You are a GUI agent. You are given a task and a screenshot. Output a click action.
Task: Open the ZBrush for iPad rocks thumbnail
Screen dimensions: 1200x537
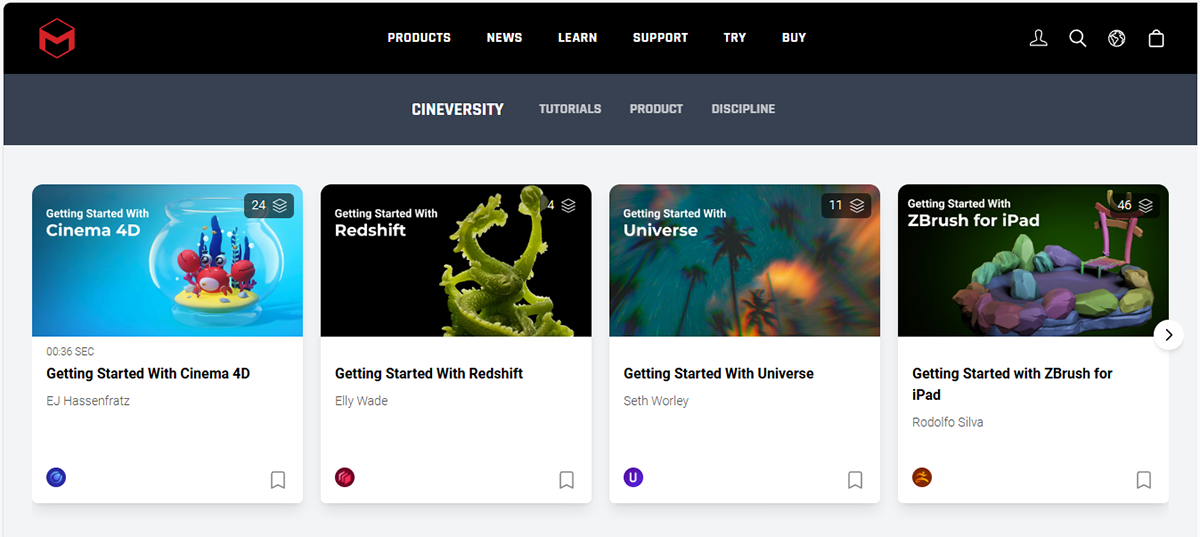(1033, 260)
